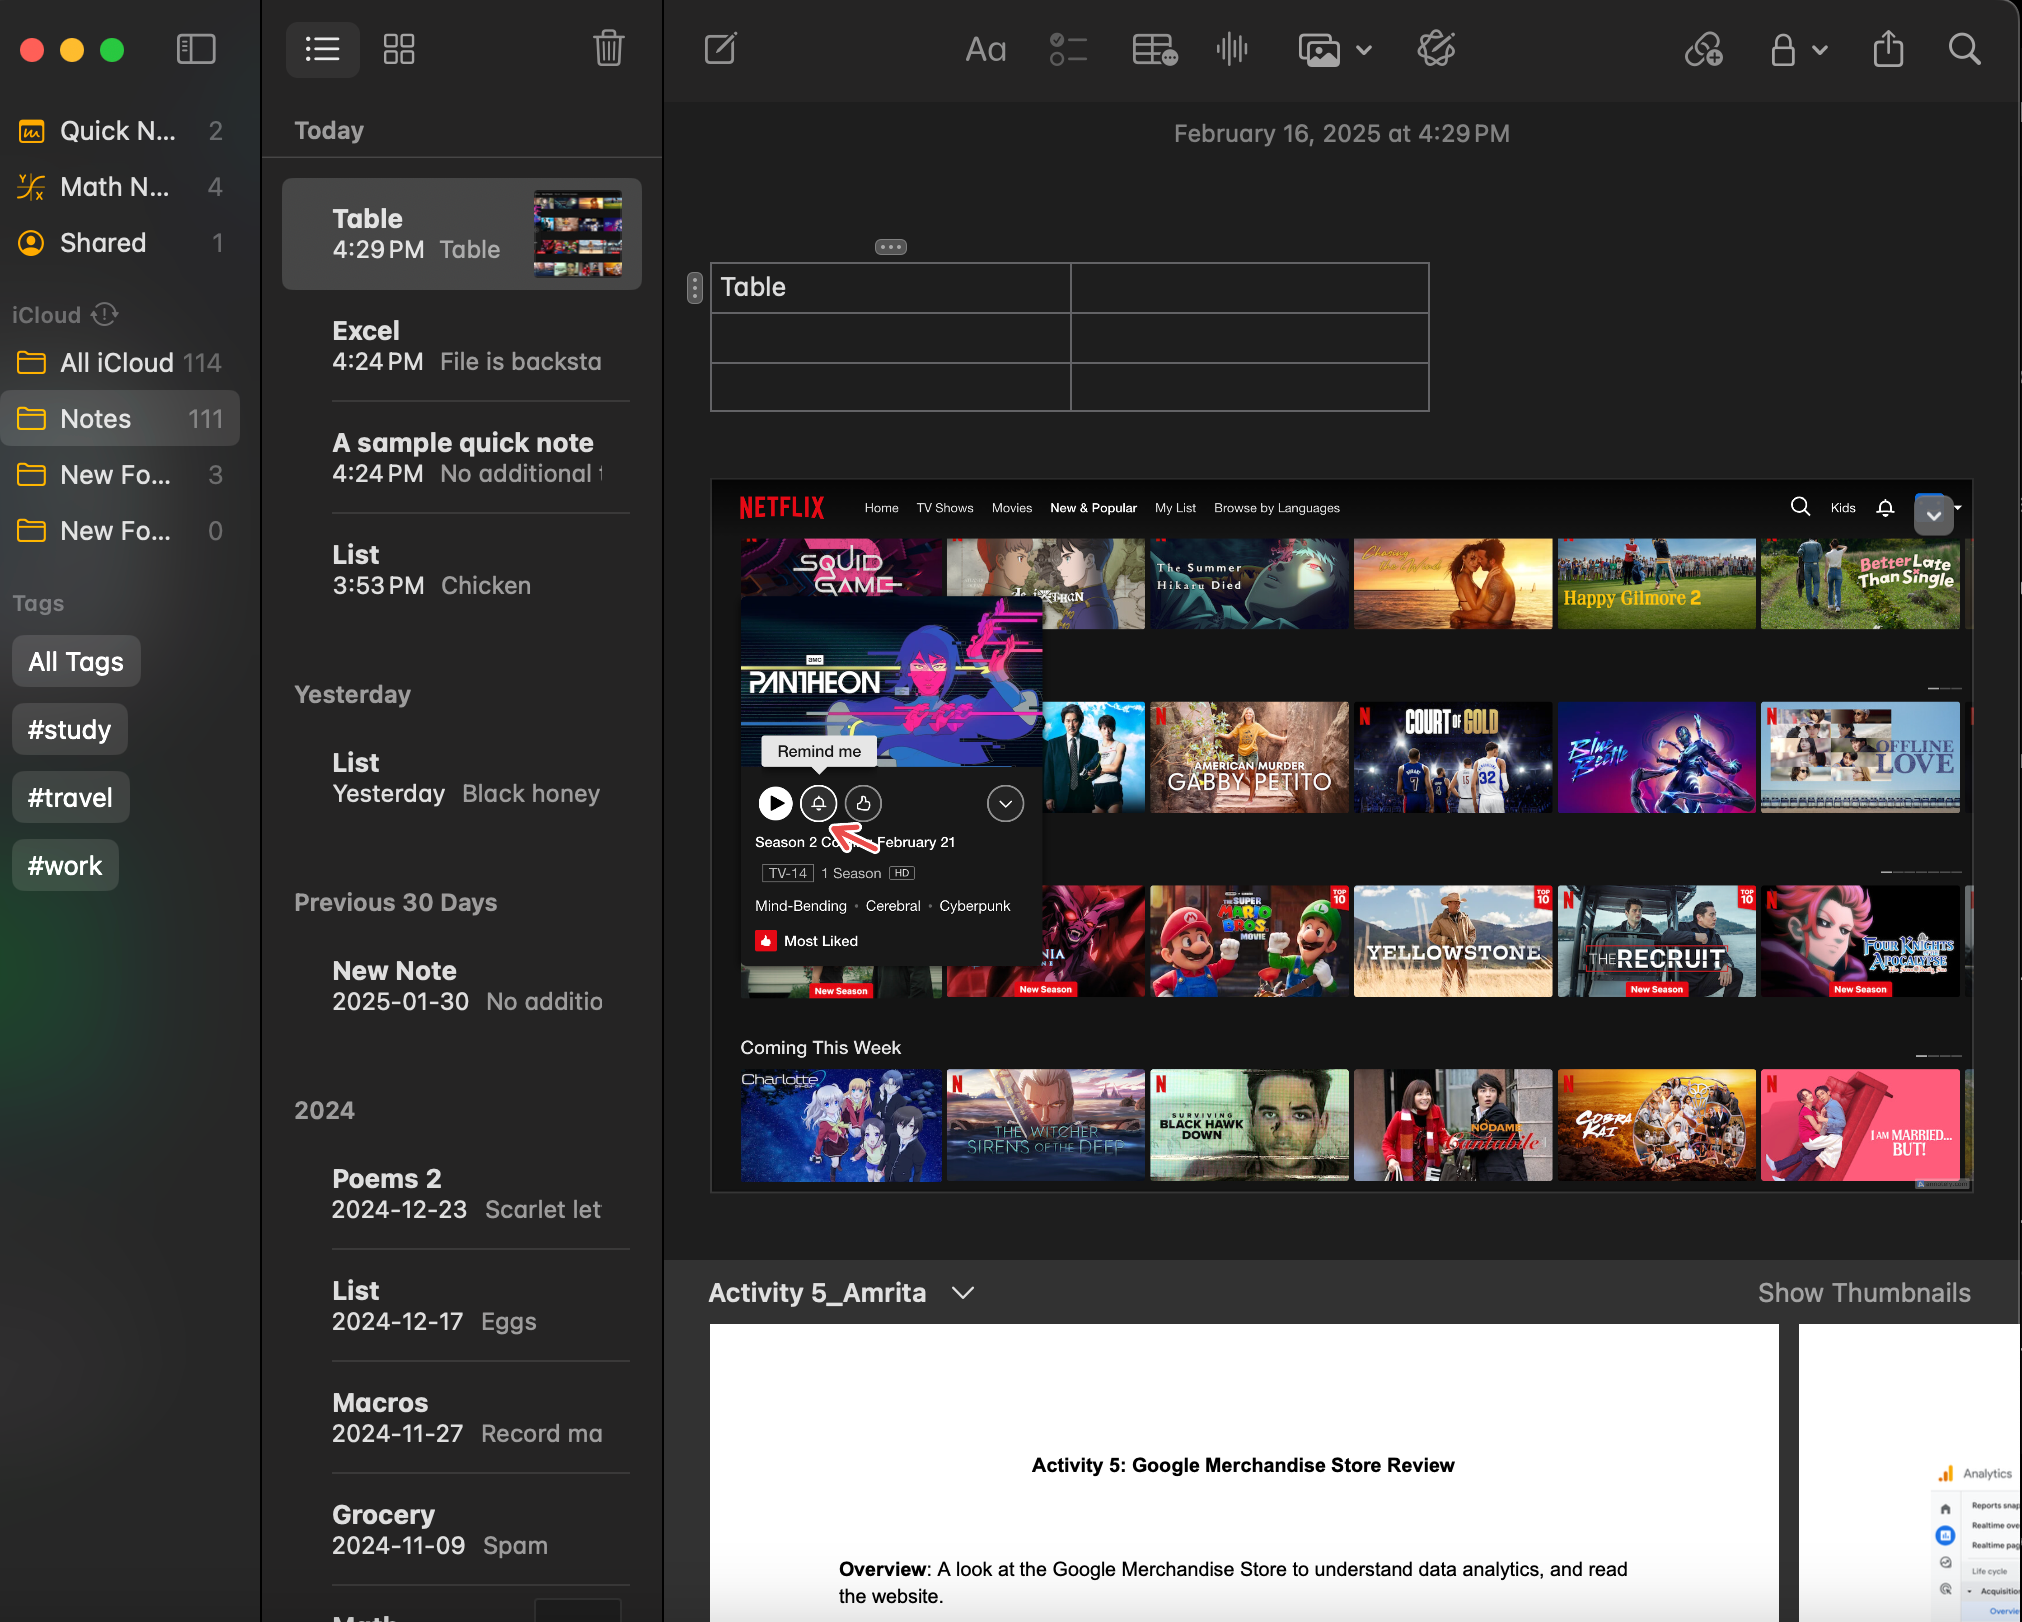This screenshot has height=1622, width=2022.
Task: Open the Quick Notes folder
Action: (120, 131)
